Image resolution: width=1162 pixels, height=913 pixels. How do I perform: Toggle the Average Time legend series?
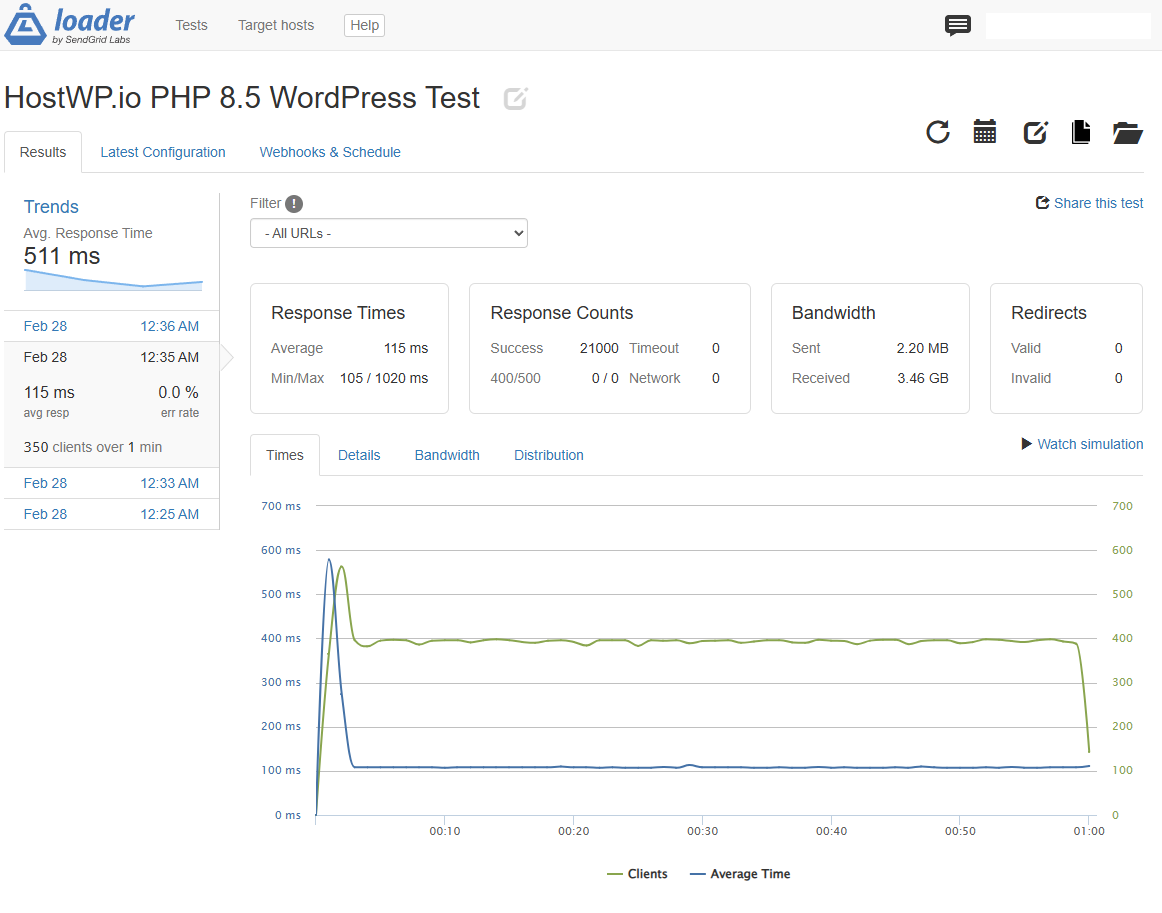[740, 874]
